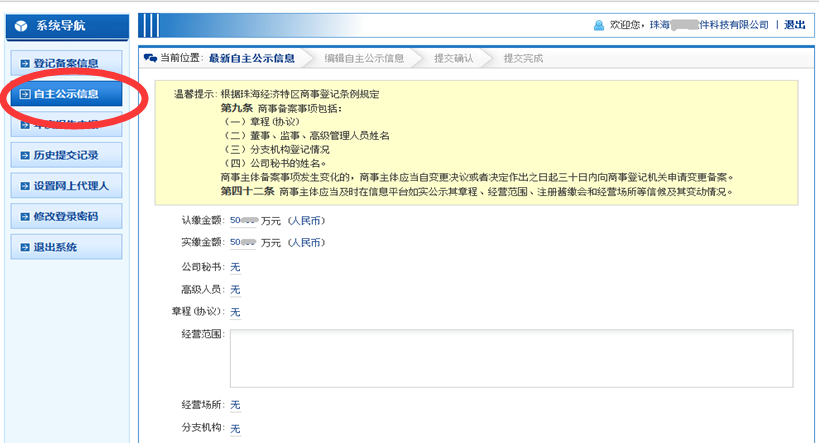Screen dimensions: 819x447
Task: Select the 最新自主公示信息 step
Action: [x=252, y=58]
